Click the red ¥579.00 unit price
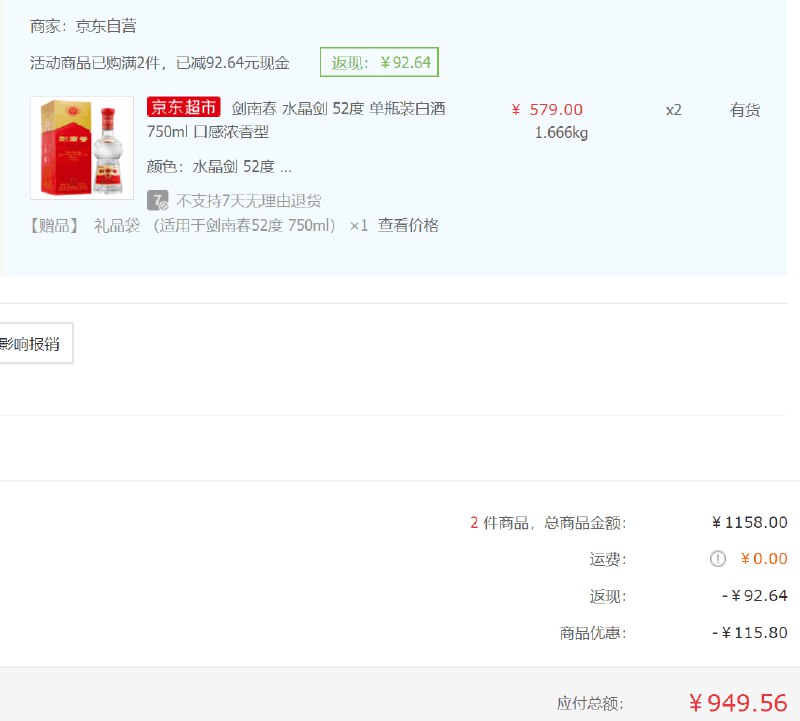800x721 pixels. (x=547, y=110)
